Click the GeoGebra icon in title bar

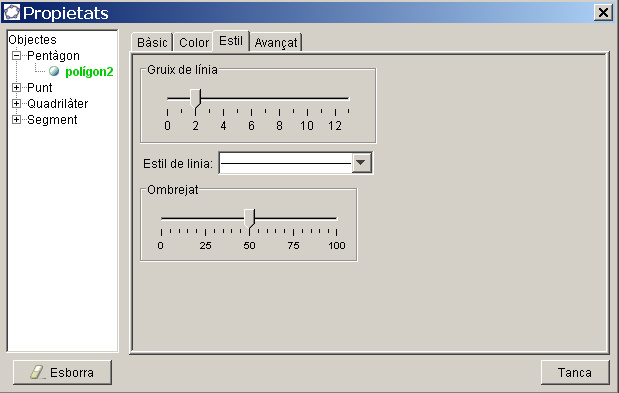[x=11, y=12]
